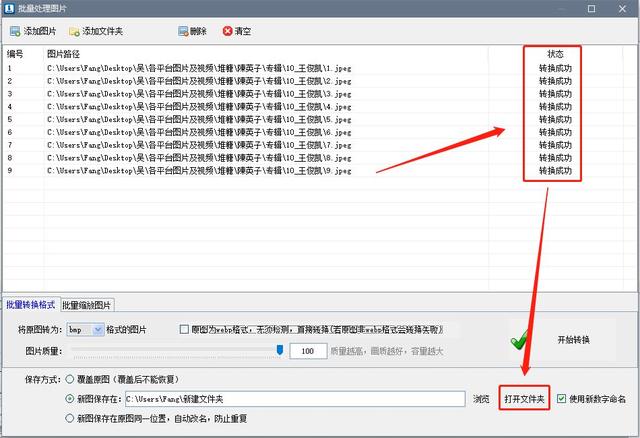Select 新图保存在原图同一位置 radio option
640x438 pixels.
pos(70,418)
